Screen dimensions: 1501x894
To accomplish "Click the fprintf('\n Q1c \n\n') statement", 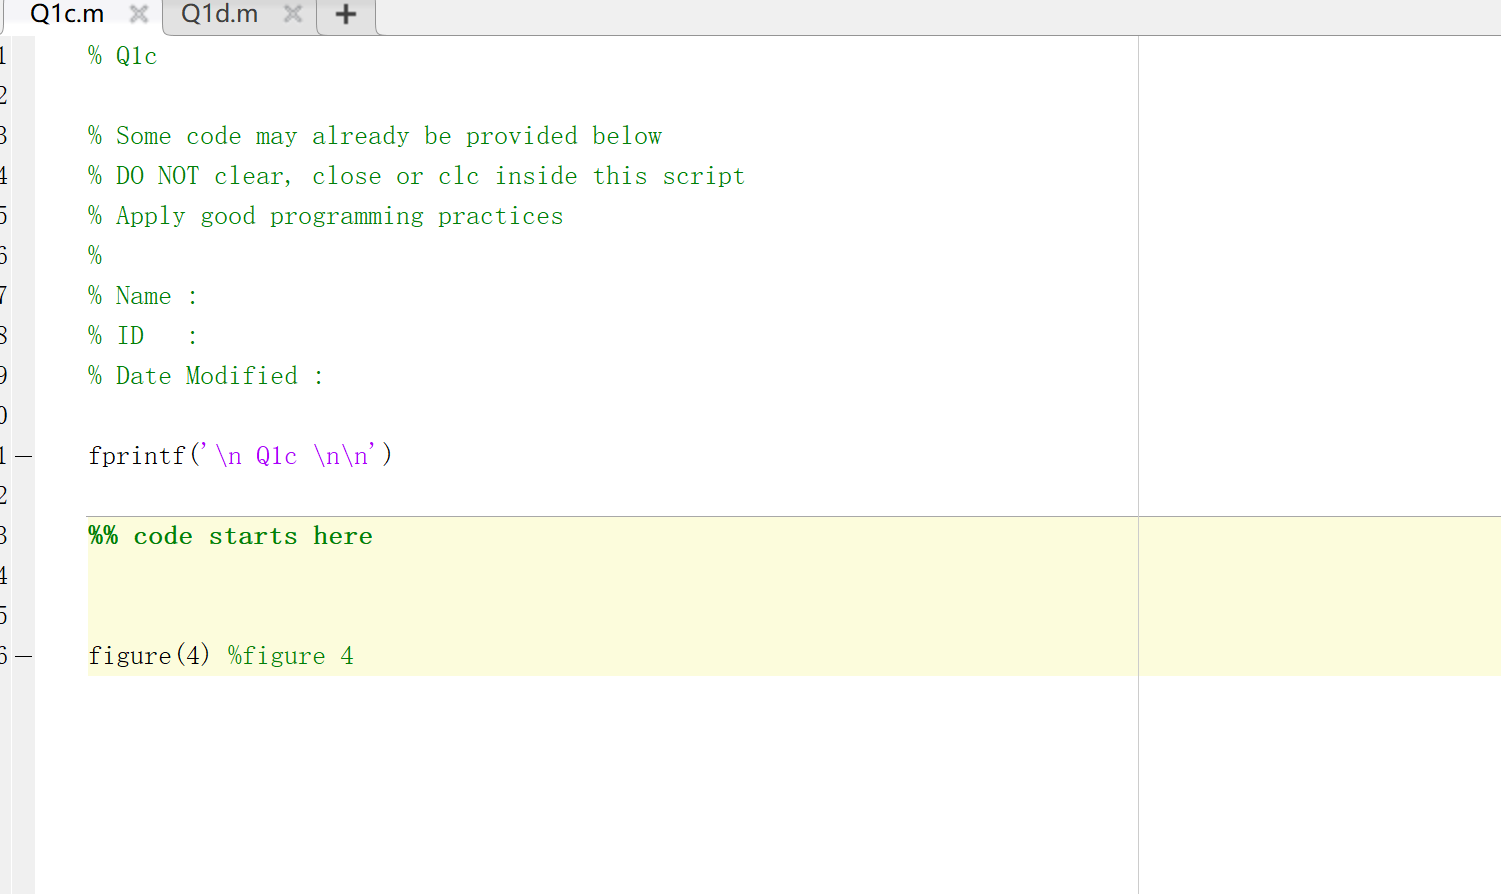I will pos(240,456).
